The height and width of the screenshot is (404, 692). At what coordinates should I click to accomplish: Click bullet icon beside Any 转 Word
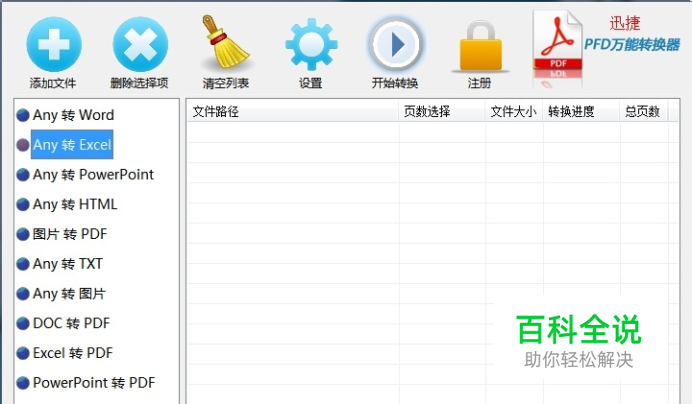point(23,115)
